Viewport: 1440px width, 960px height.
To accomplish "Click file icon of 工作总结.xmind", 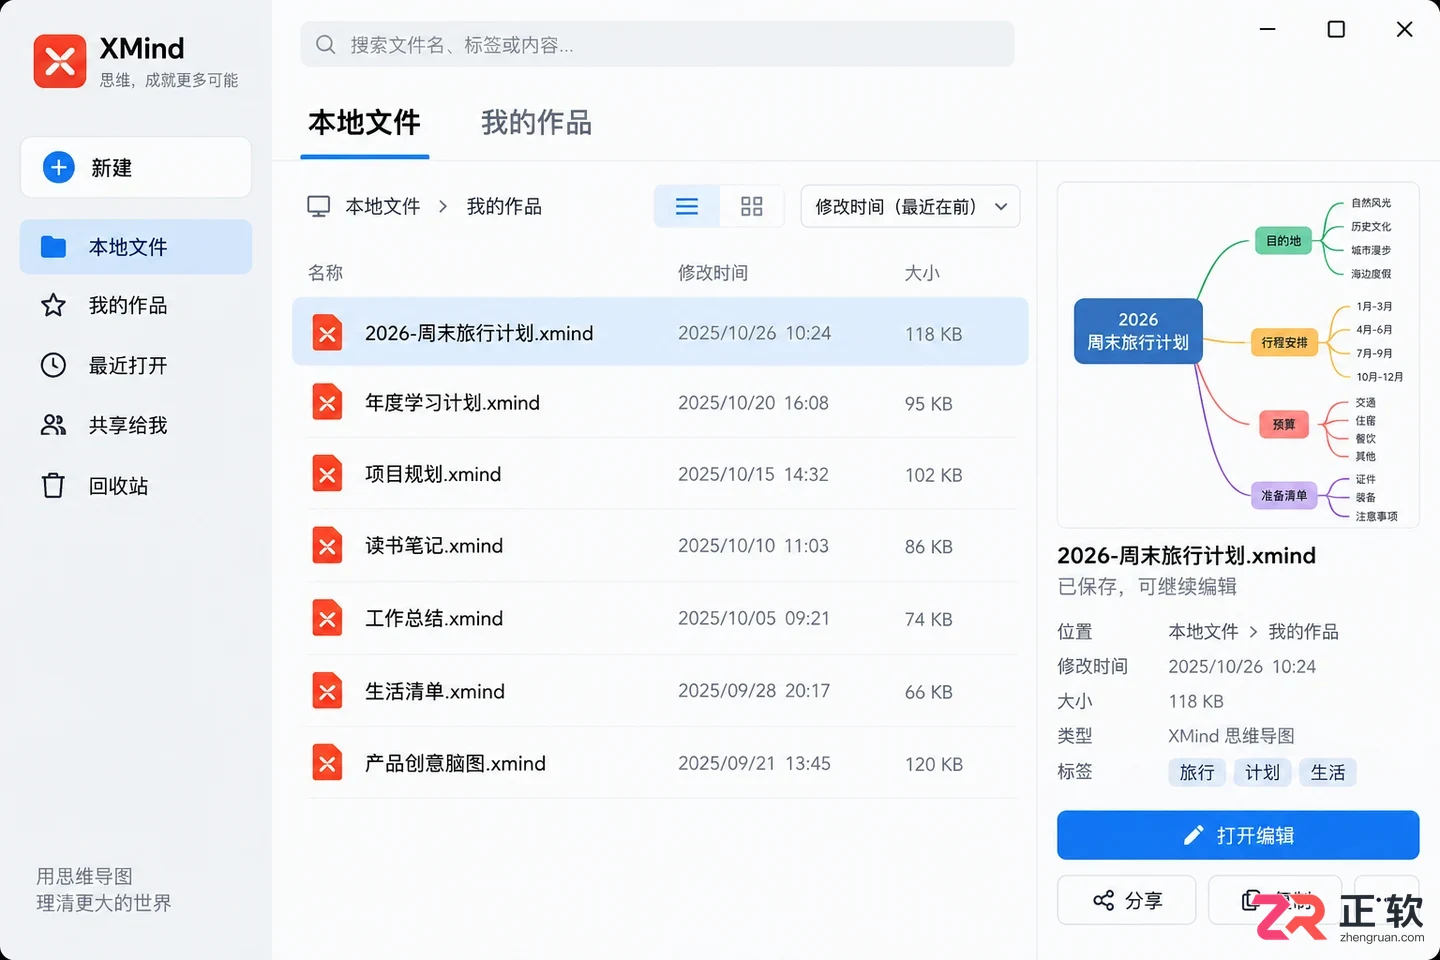I will pyautogui.click(x=327, y=618).
